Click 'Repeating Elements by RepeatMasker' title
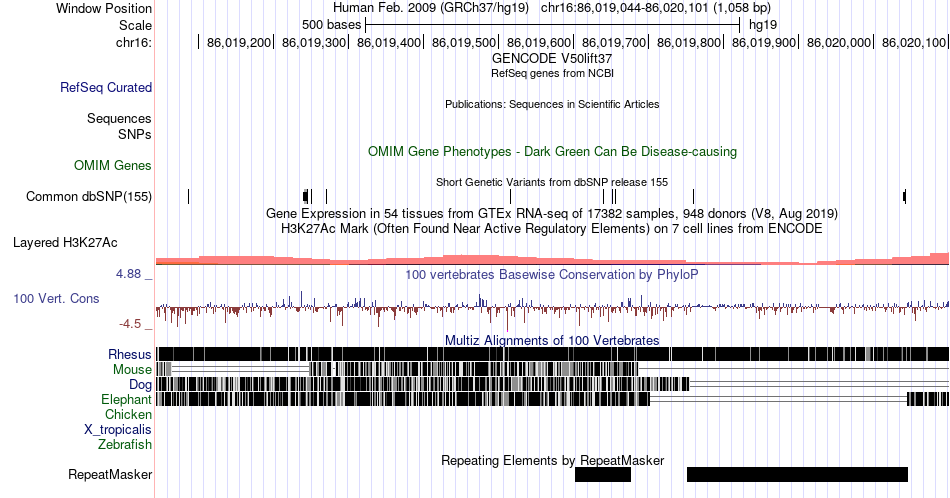The width and height of the screenshot is (950, 498). click(552, 460)
